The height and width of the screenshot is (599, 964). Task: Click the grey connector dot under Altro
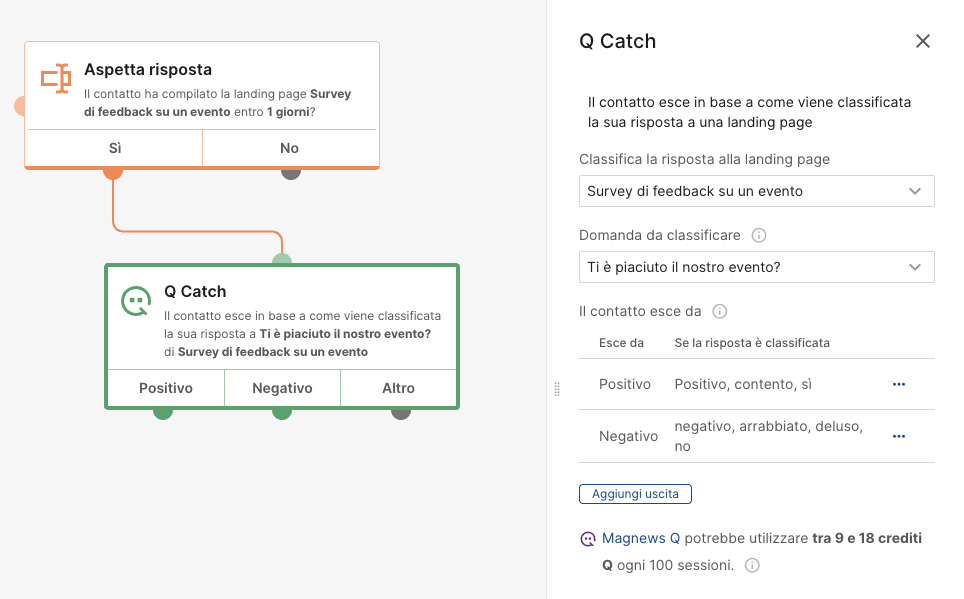click(x=401, y=413)
